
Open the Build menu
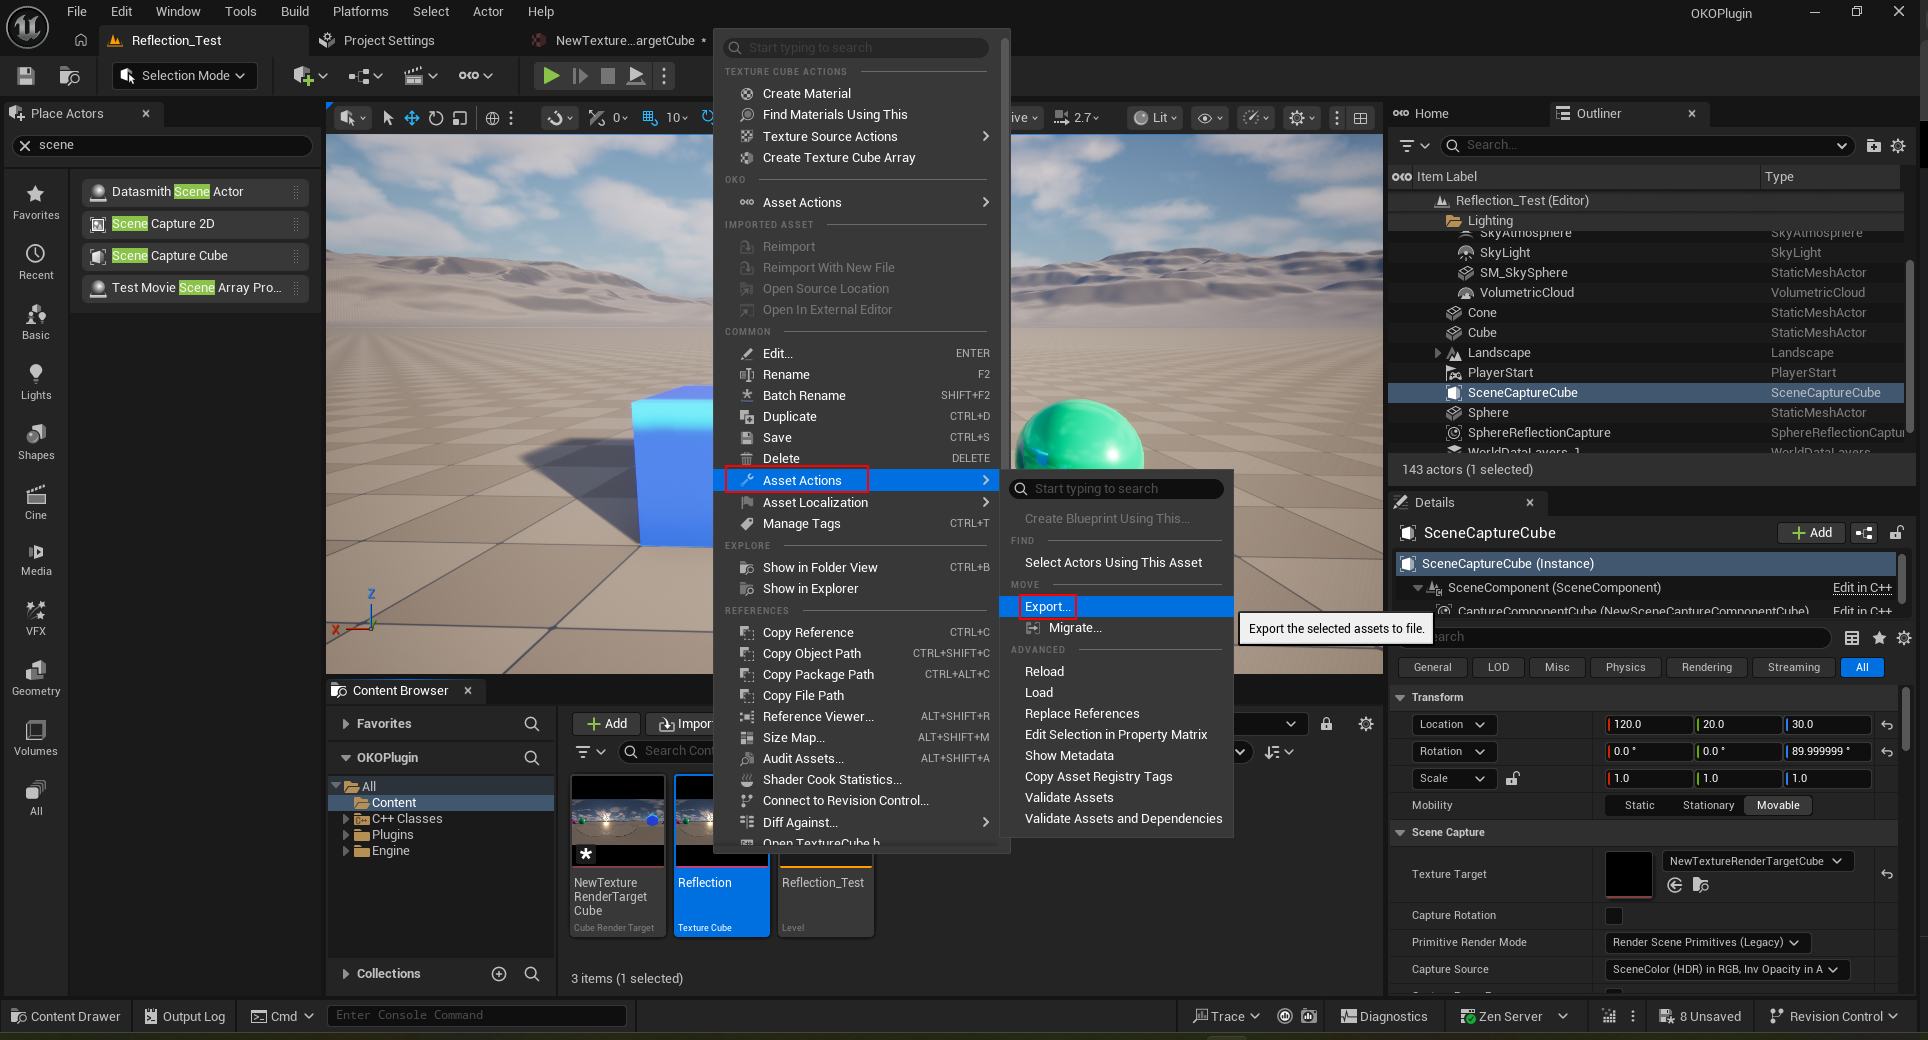[295, 12]
